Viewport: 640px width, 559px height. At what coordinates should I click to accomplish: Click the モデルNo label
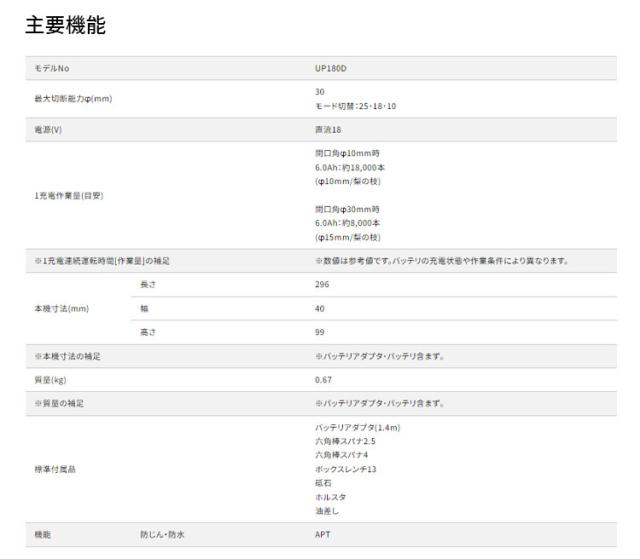click(52, 68)
